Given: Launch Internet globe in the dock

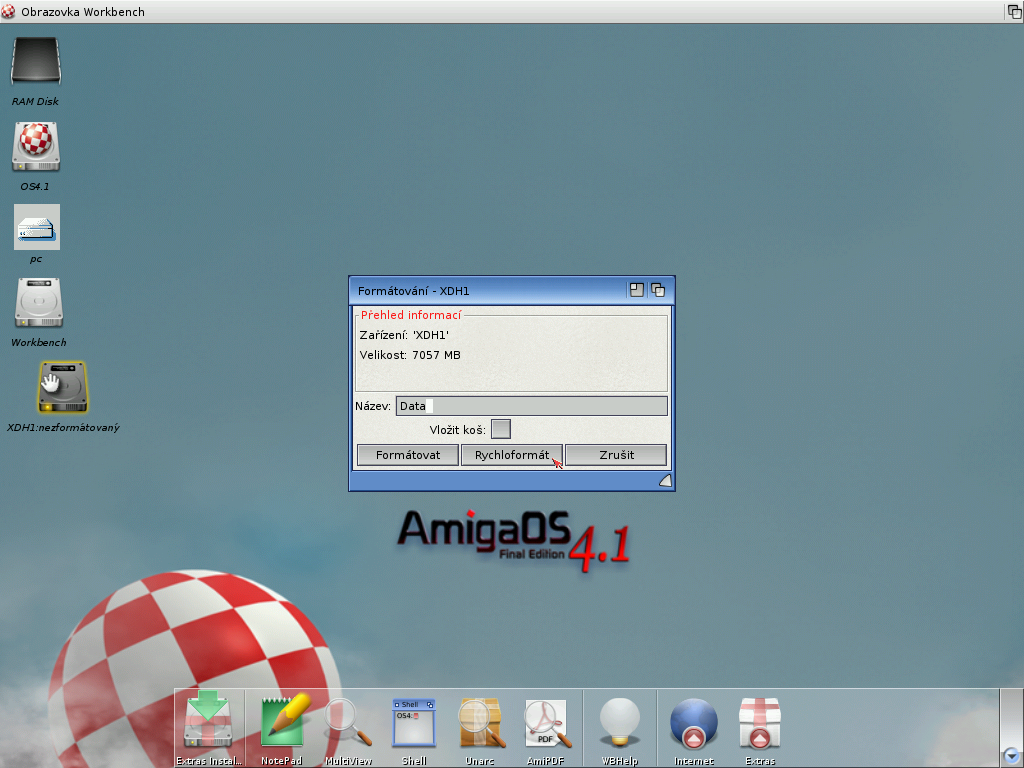Looking at the screenshot, I should pos(693,723).
